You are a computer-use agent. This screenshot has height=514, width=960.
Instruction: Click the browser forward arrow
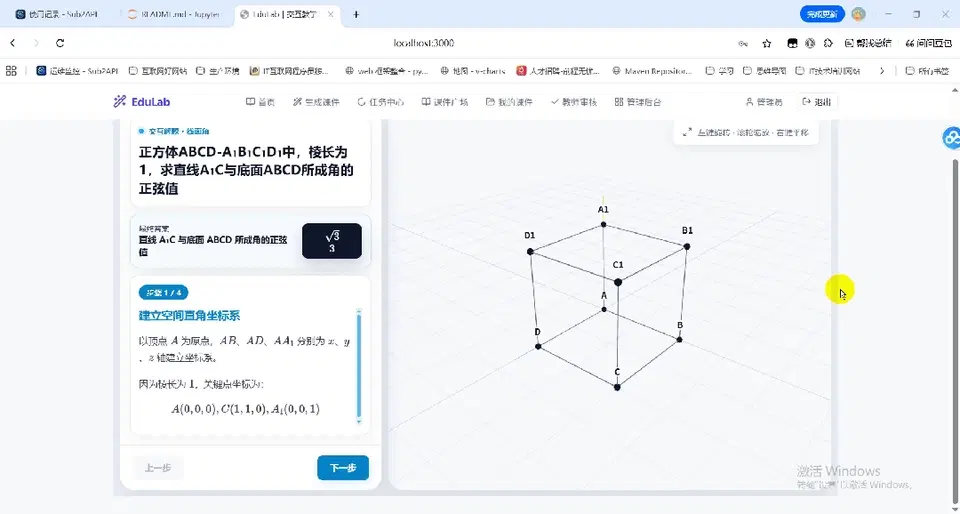(36, 43)
